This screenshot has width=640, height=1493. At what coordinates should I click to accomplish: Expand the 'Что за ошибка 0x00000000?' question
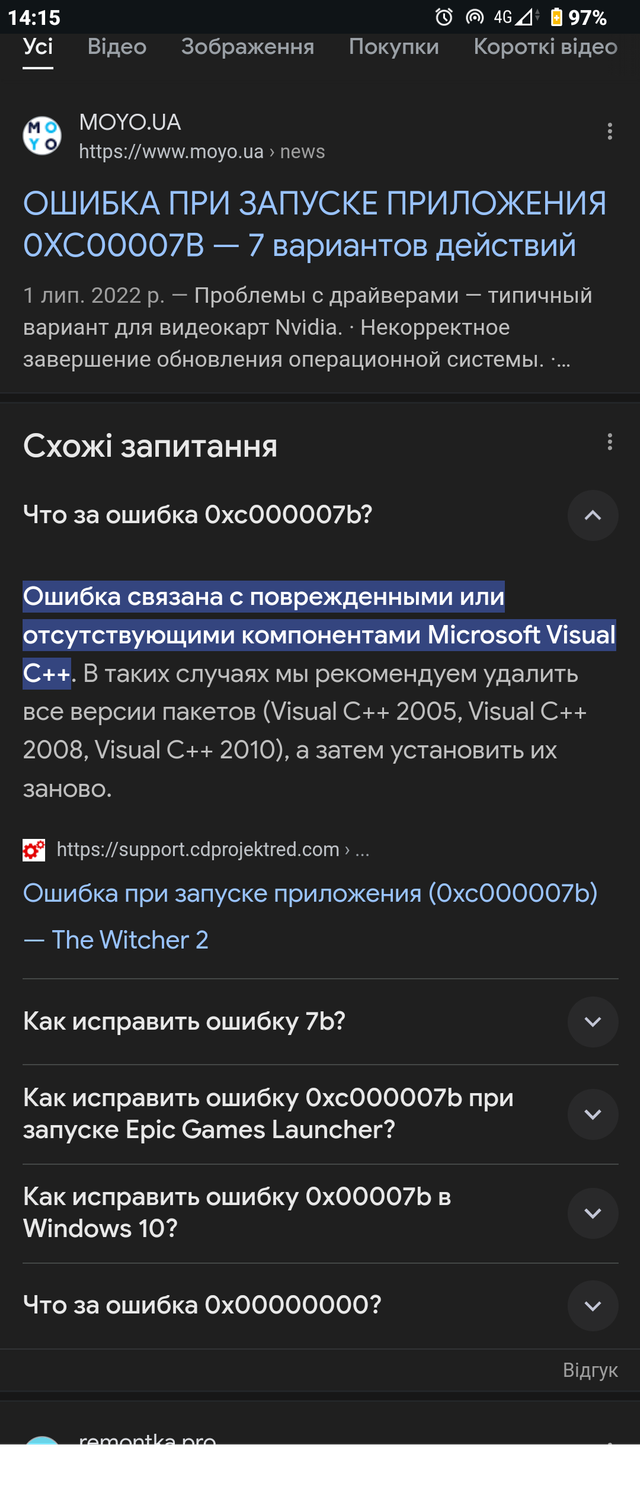pyautogui.click(x=593, y=1306)
